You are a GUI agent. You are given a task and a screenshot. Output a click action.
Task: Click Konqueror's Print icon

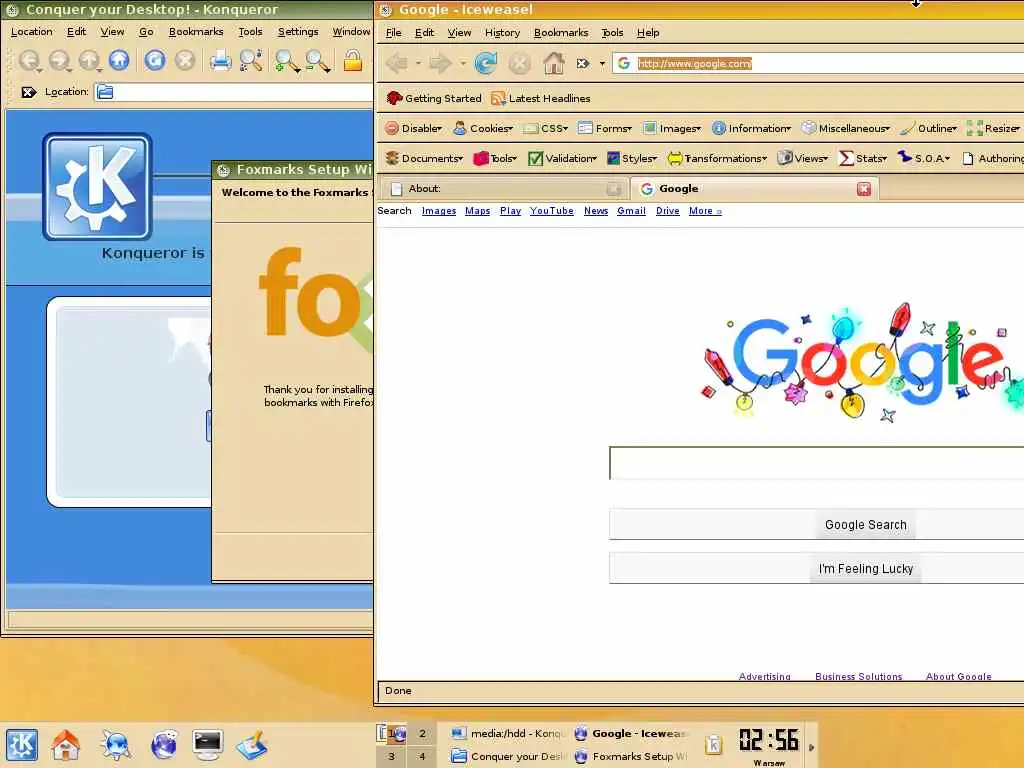tap(220, 60)
